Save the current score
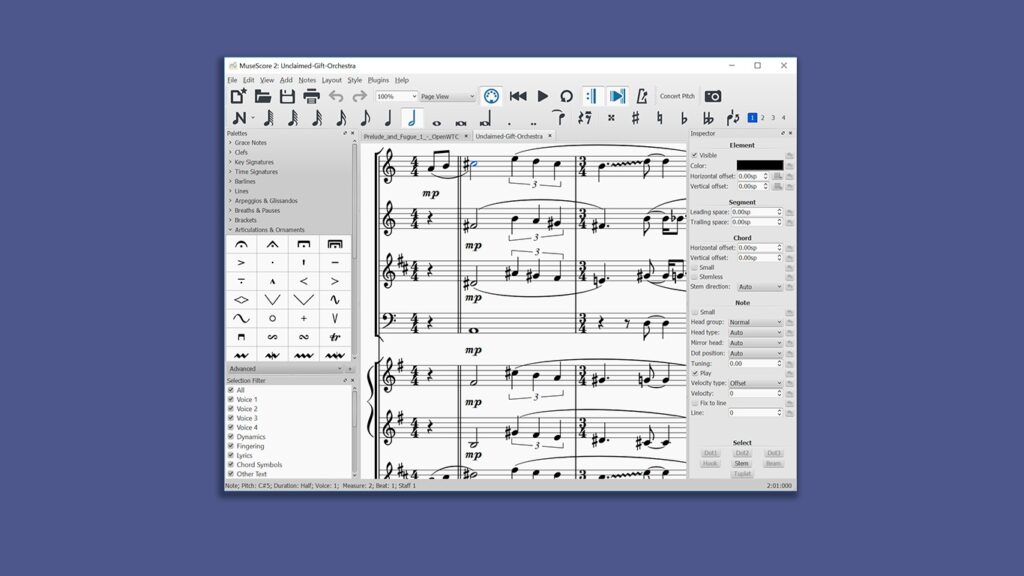1024x576 pixels. (287, 96)
